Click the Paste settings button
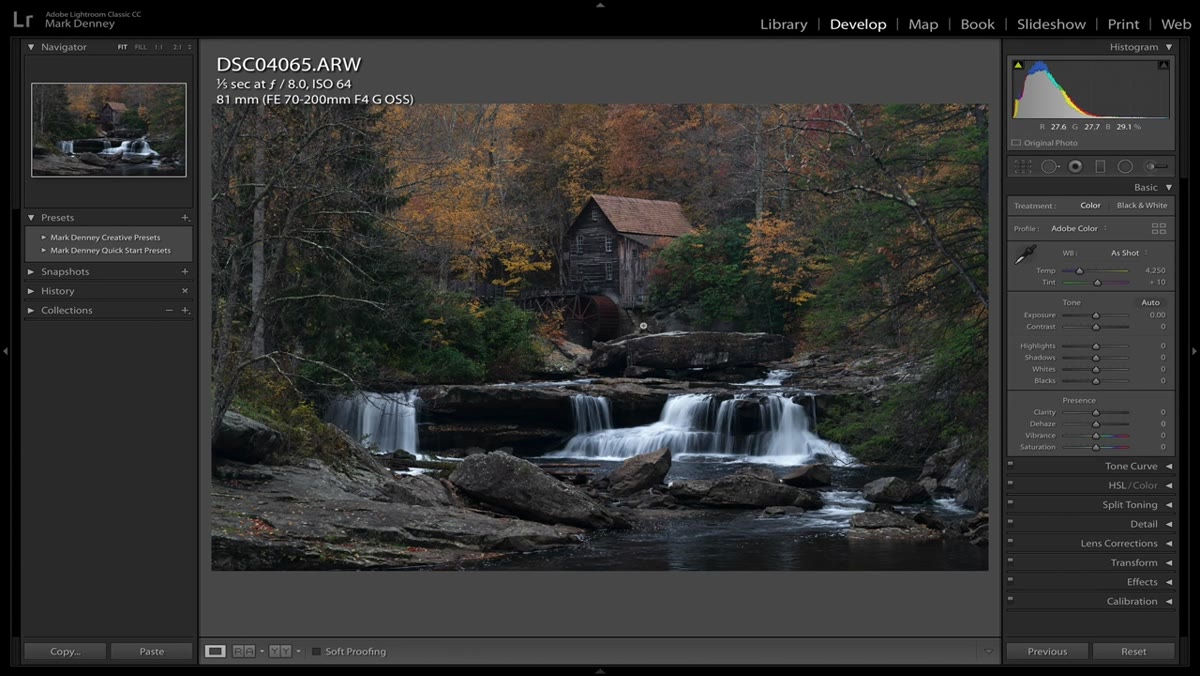Viewport: 1200px width, 676px height. click(152, 651)
